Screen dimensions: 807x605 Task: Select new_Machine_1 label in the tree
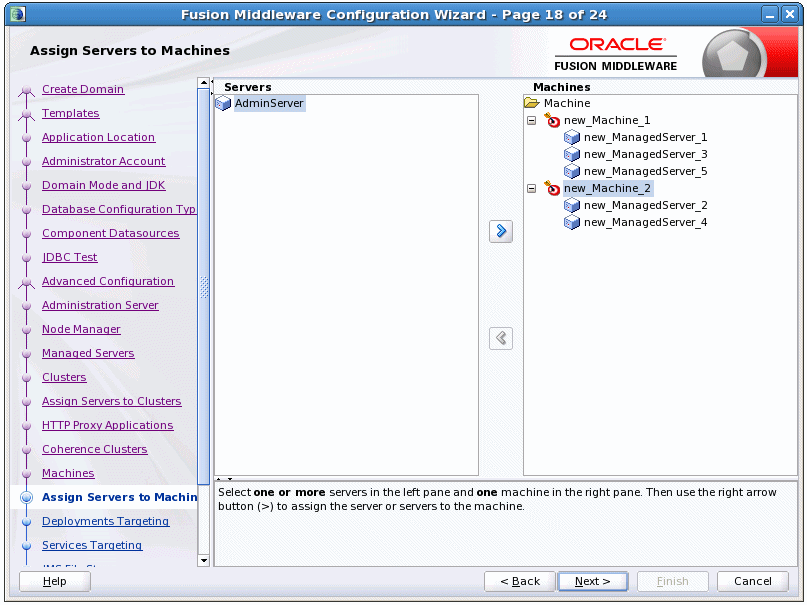pos(607,120)
